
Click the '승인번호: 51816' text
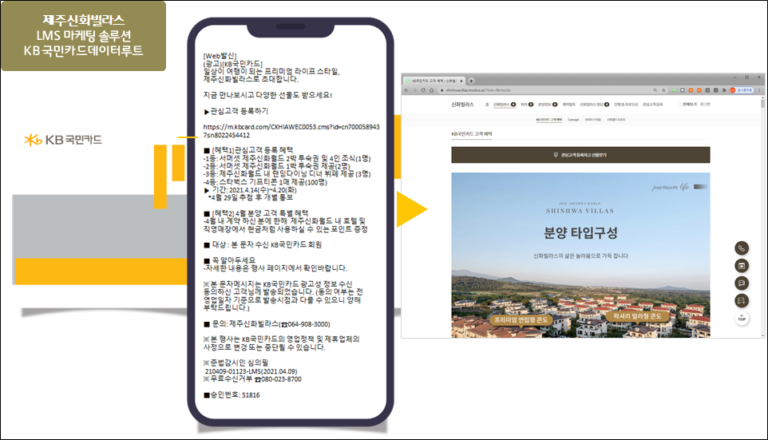(232, 395)
